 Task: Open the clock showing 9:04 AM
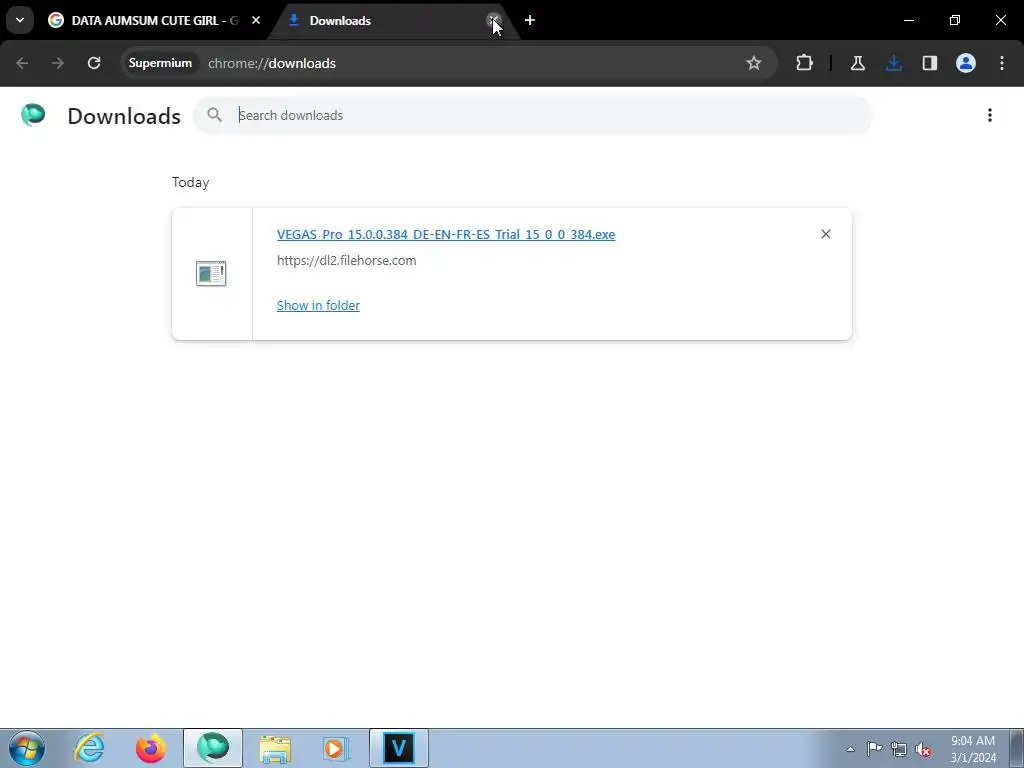point(973,748)
